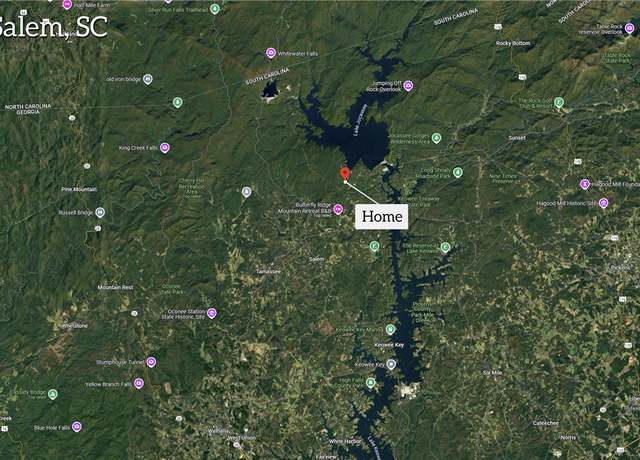Screen dimensions: 640x460
Task: Click the Salem town label
Action: (316, 259)
